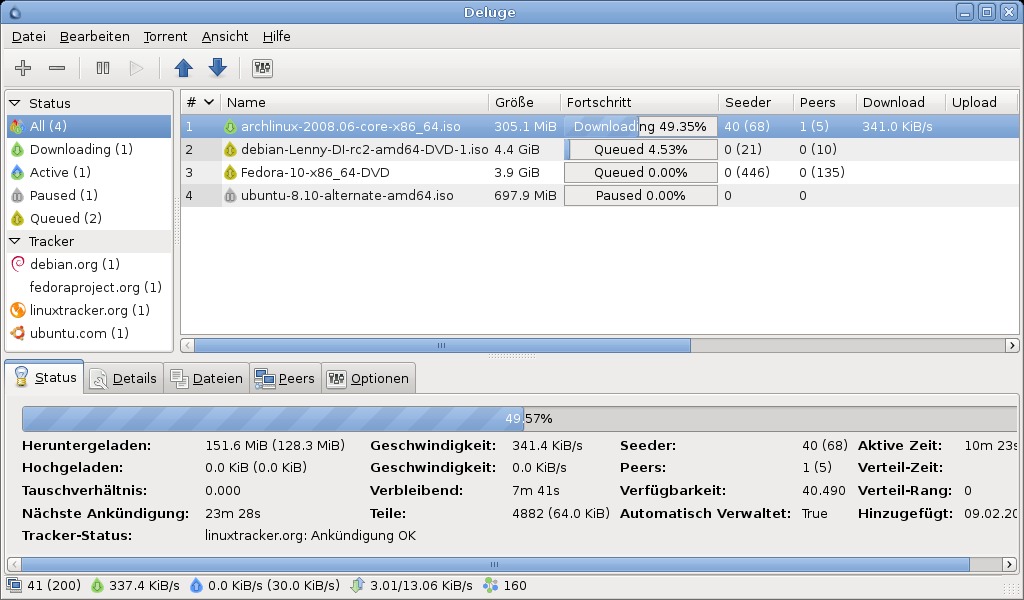Image resolution: width=1024 pixels, height=600 pixels.
Task: Click protocol traffic 3.01/13.06 KiB/s item
Action: [x=411, y=586]
